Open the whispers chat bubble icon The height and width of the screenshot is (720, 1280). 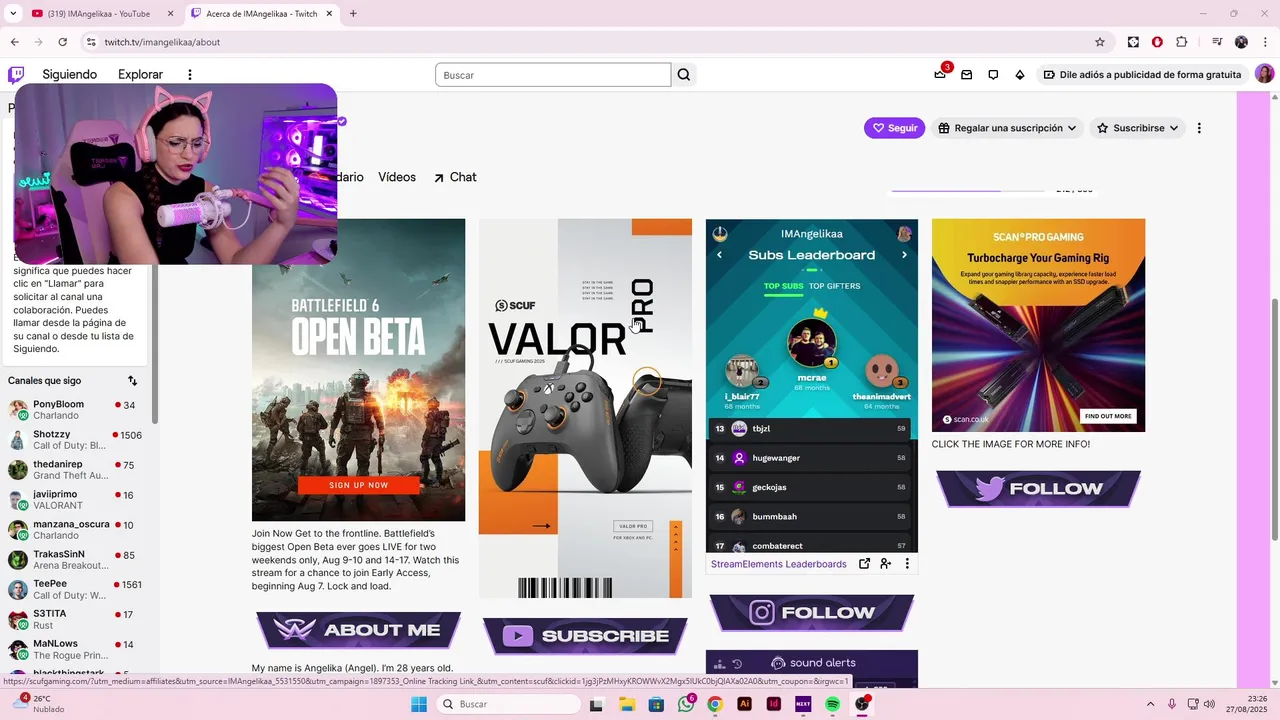click(993, 74)
